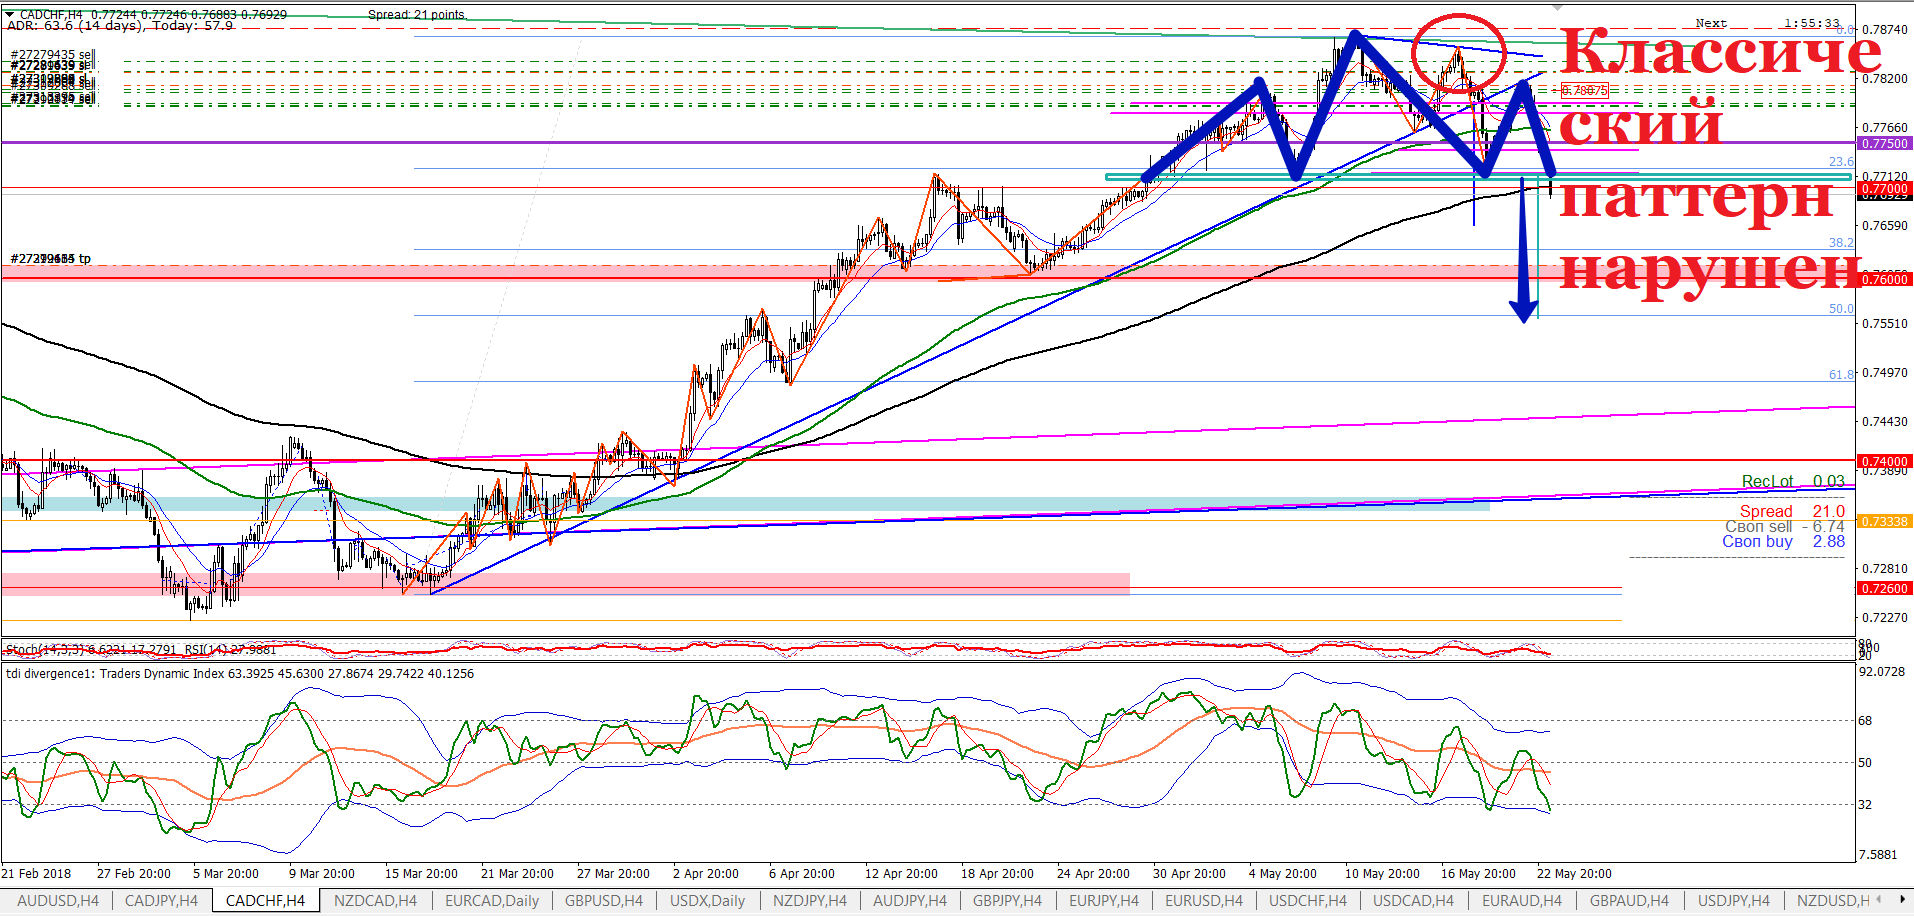Open the EURUSD,H4 chart tab
The width and height of the screenshot is (1914, 916).
coord(1204,901)
